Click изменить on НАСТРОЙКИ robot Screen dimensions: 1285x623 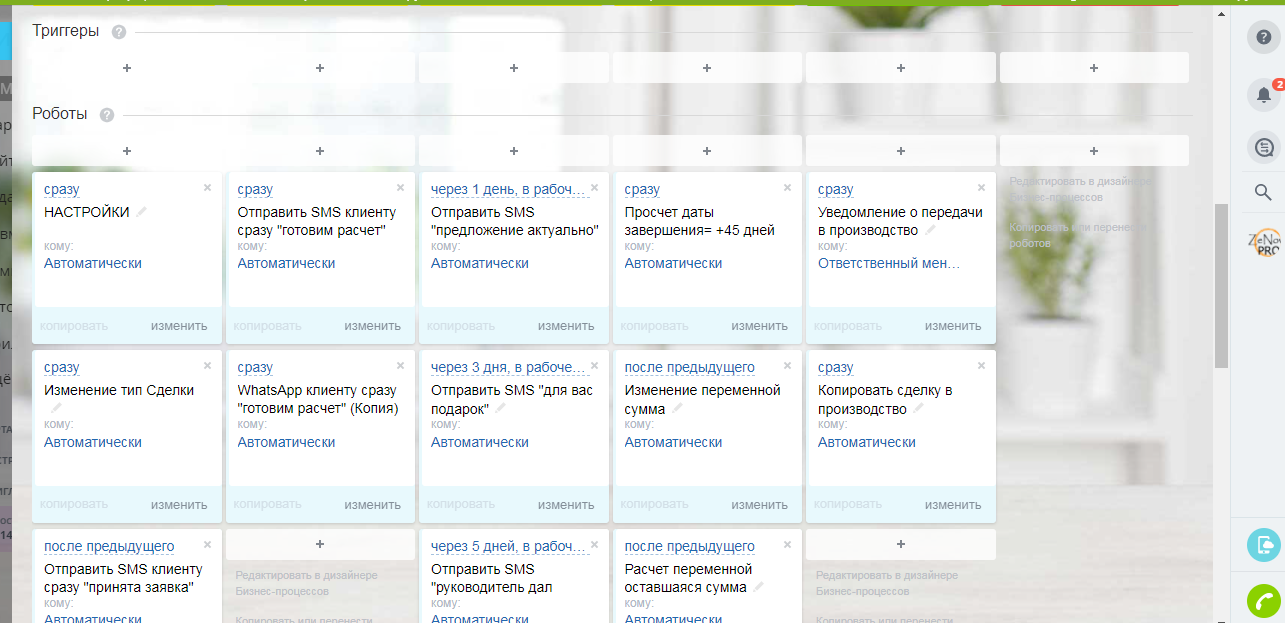pyautogui.click(x=179, y=326)
